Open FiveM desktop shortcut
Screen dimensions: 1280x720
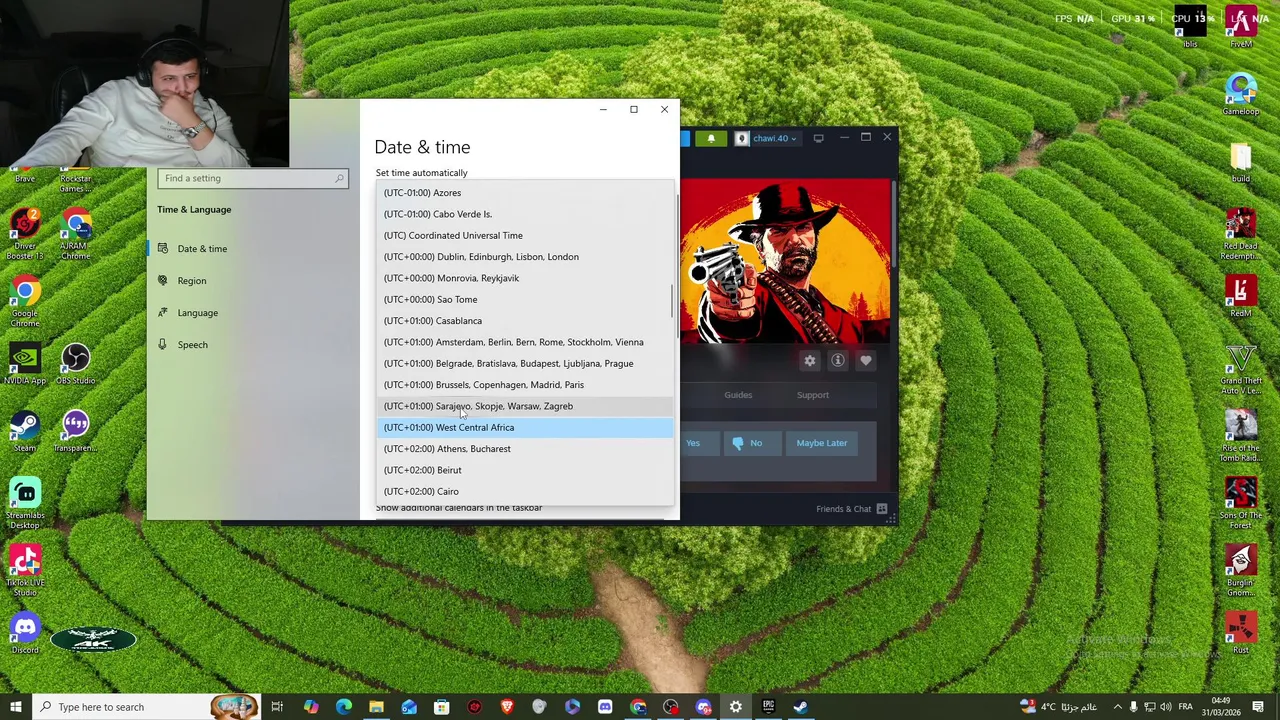click(x=1241, y=27)
